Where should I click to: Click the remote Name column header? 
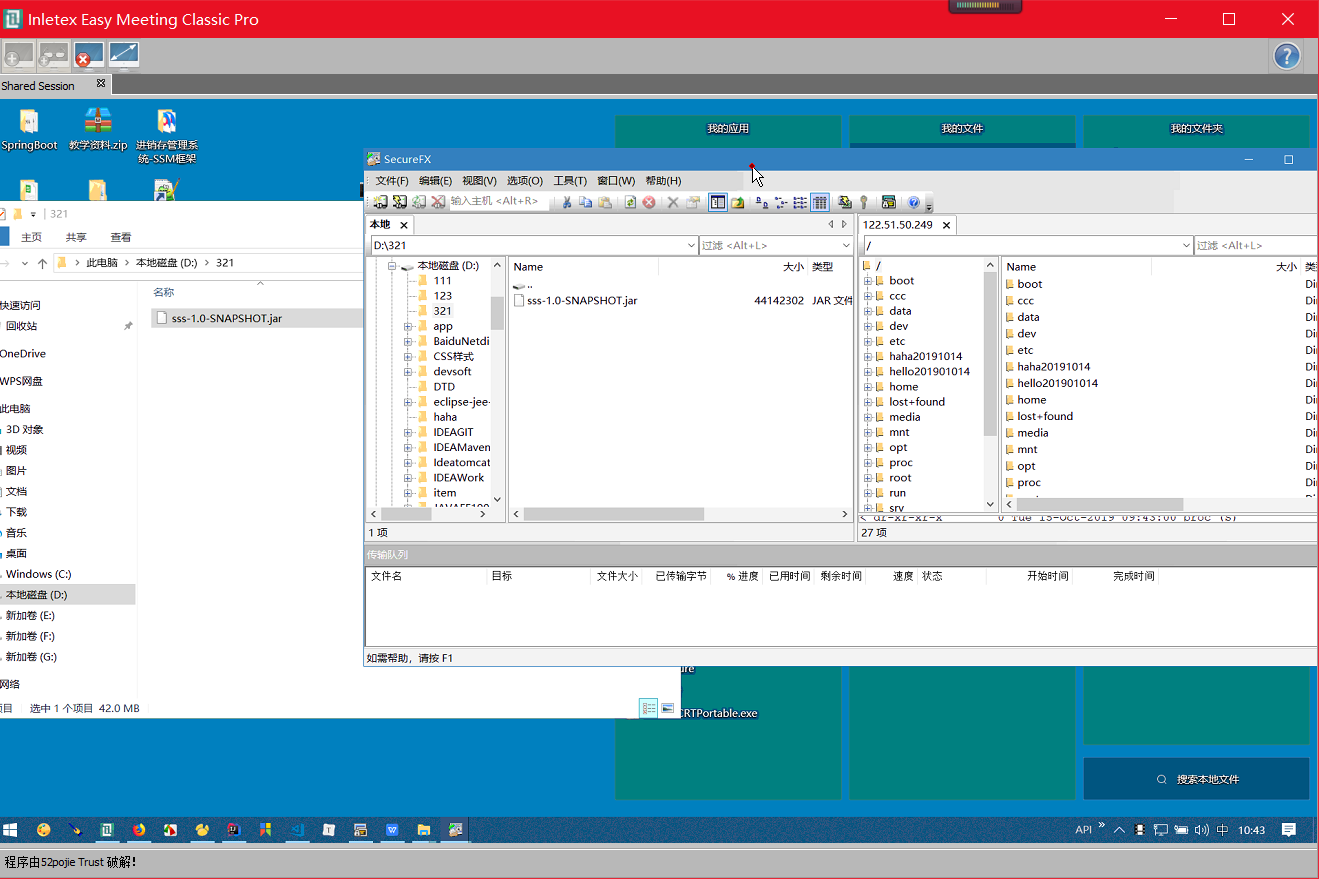pyautogui.click(x=1021, y=267)
